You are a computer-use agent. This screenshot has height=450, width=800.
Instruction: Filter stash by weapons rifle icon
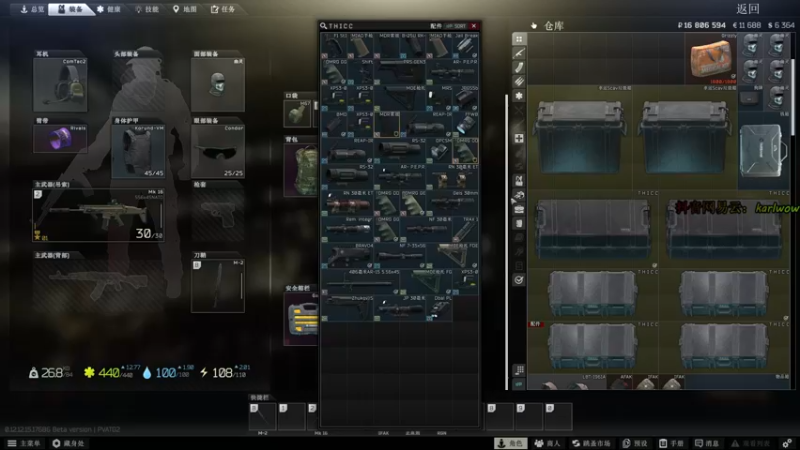click(519, 53)
